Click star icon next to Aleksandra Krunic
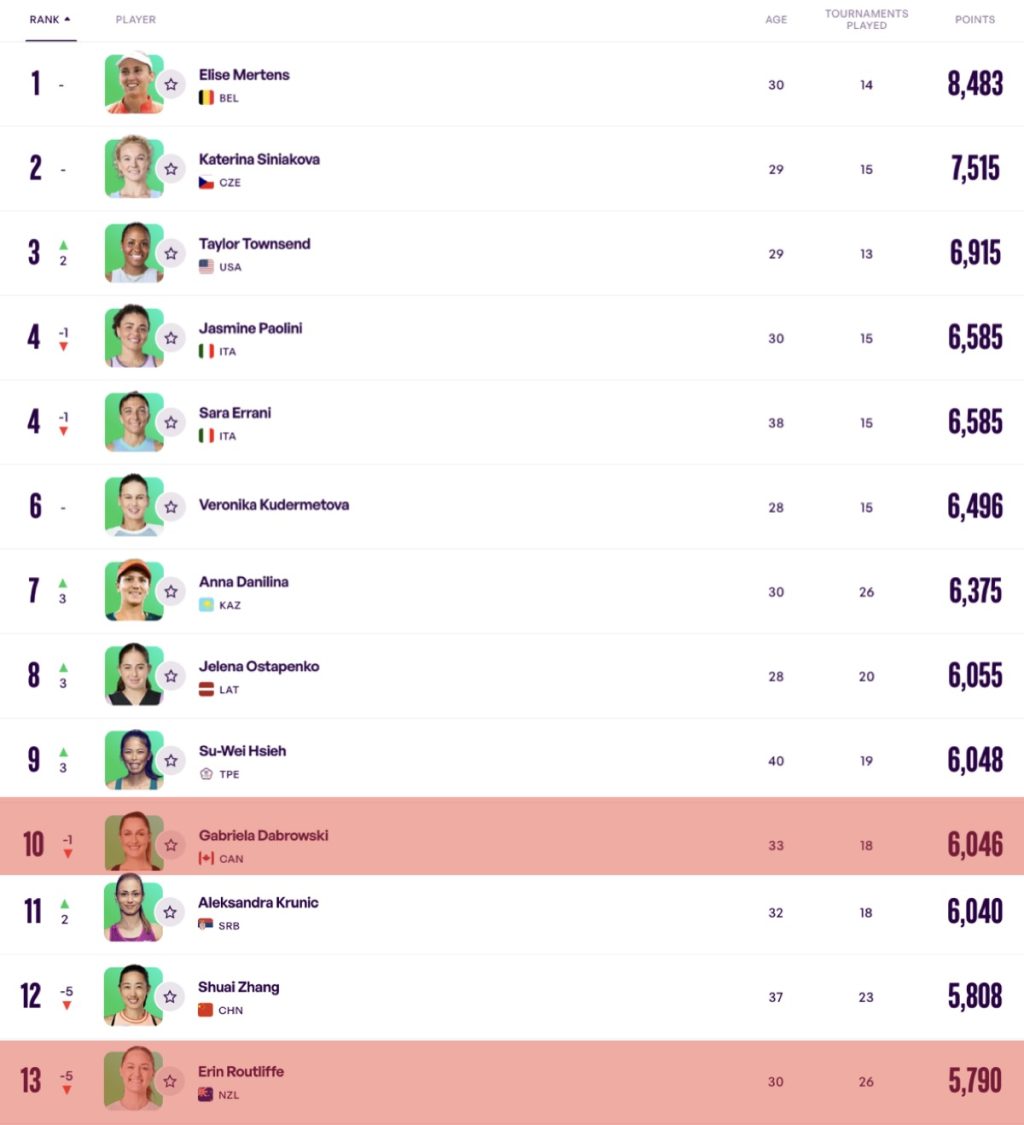The height and width of the screenshot is (1125, 1024). (x=171, y=912)
